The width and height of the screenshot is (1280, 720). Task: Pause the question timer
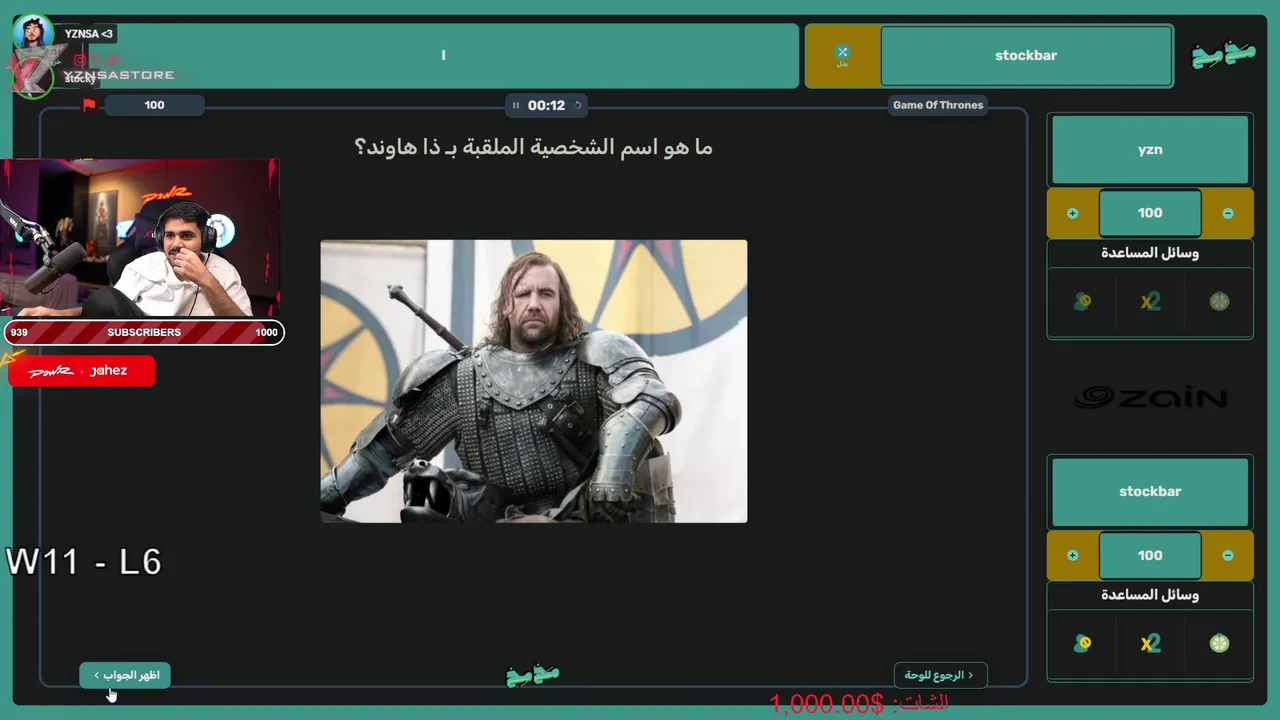516,105
